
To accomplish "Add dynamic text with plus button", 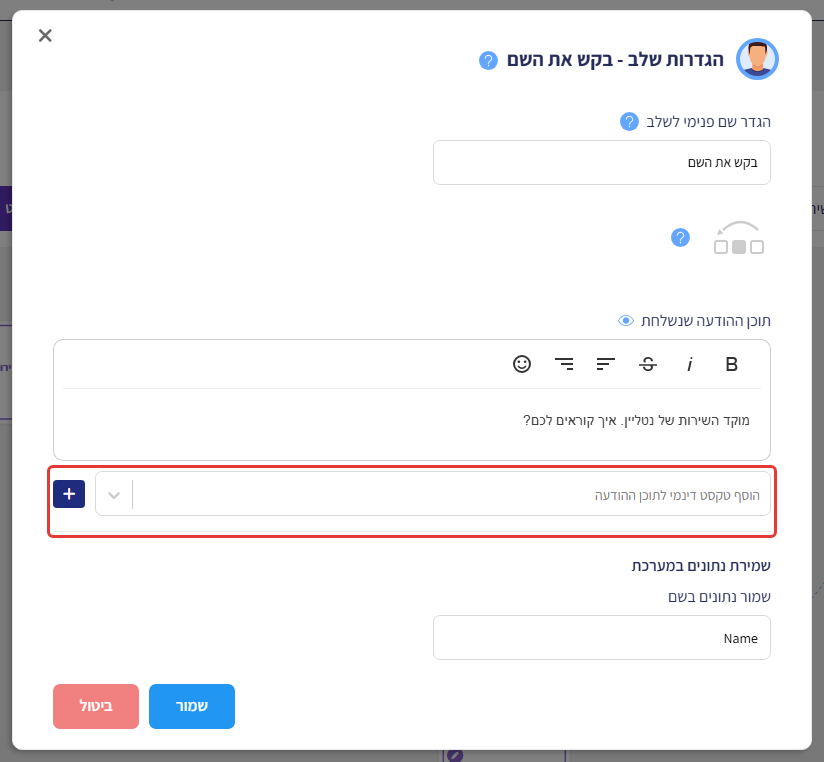I will [x=69, y=494].
